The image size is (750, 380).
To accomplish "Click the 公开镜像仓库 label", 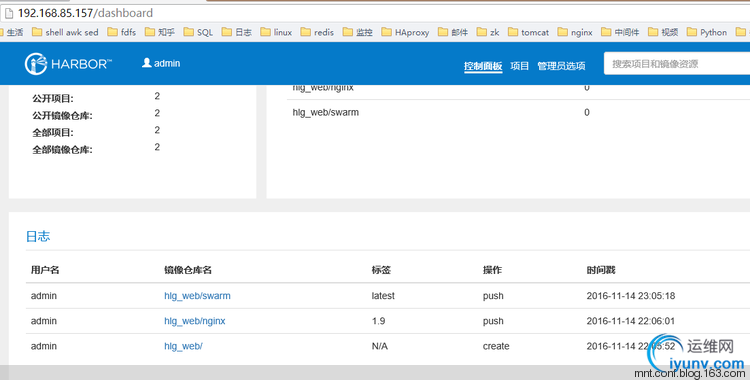I will (x=62, y=116).
